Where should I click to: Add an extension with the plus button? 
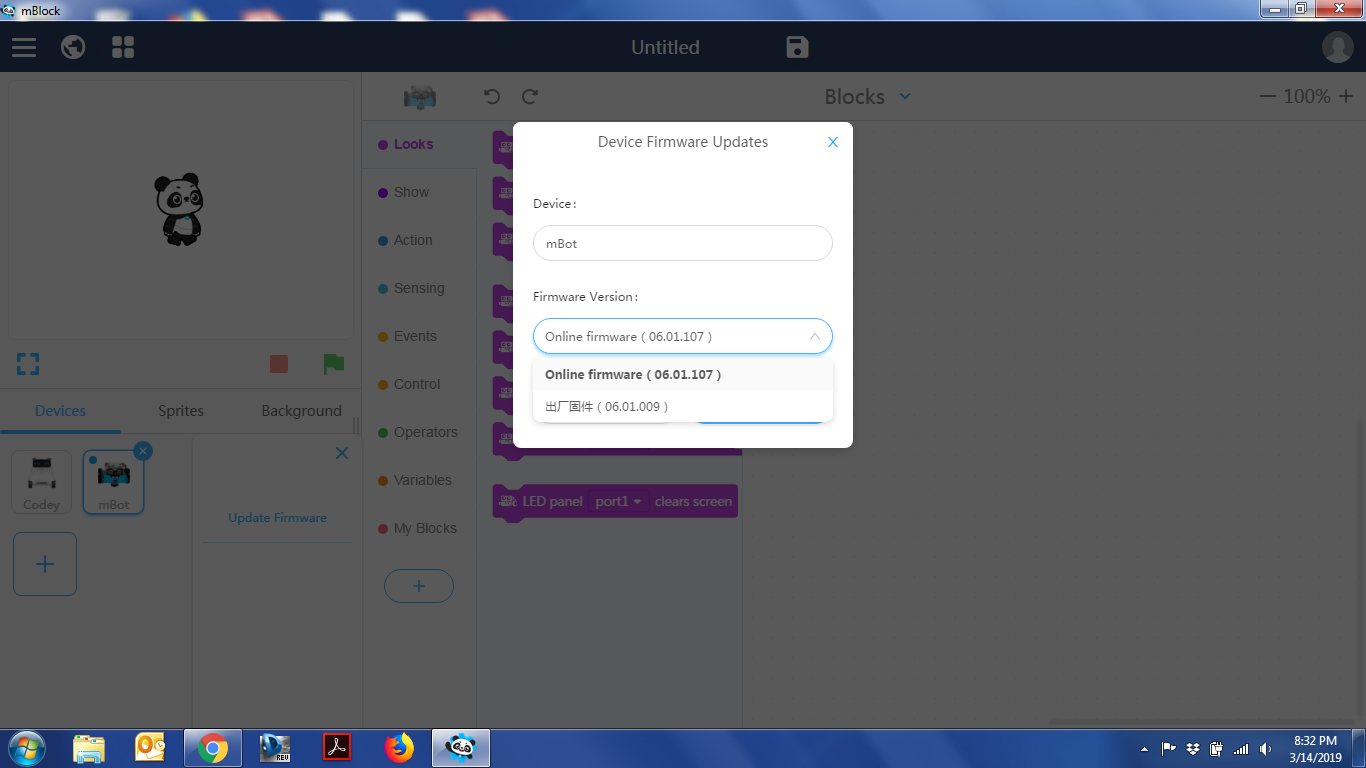[419, 586]
